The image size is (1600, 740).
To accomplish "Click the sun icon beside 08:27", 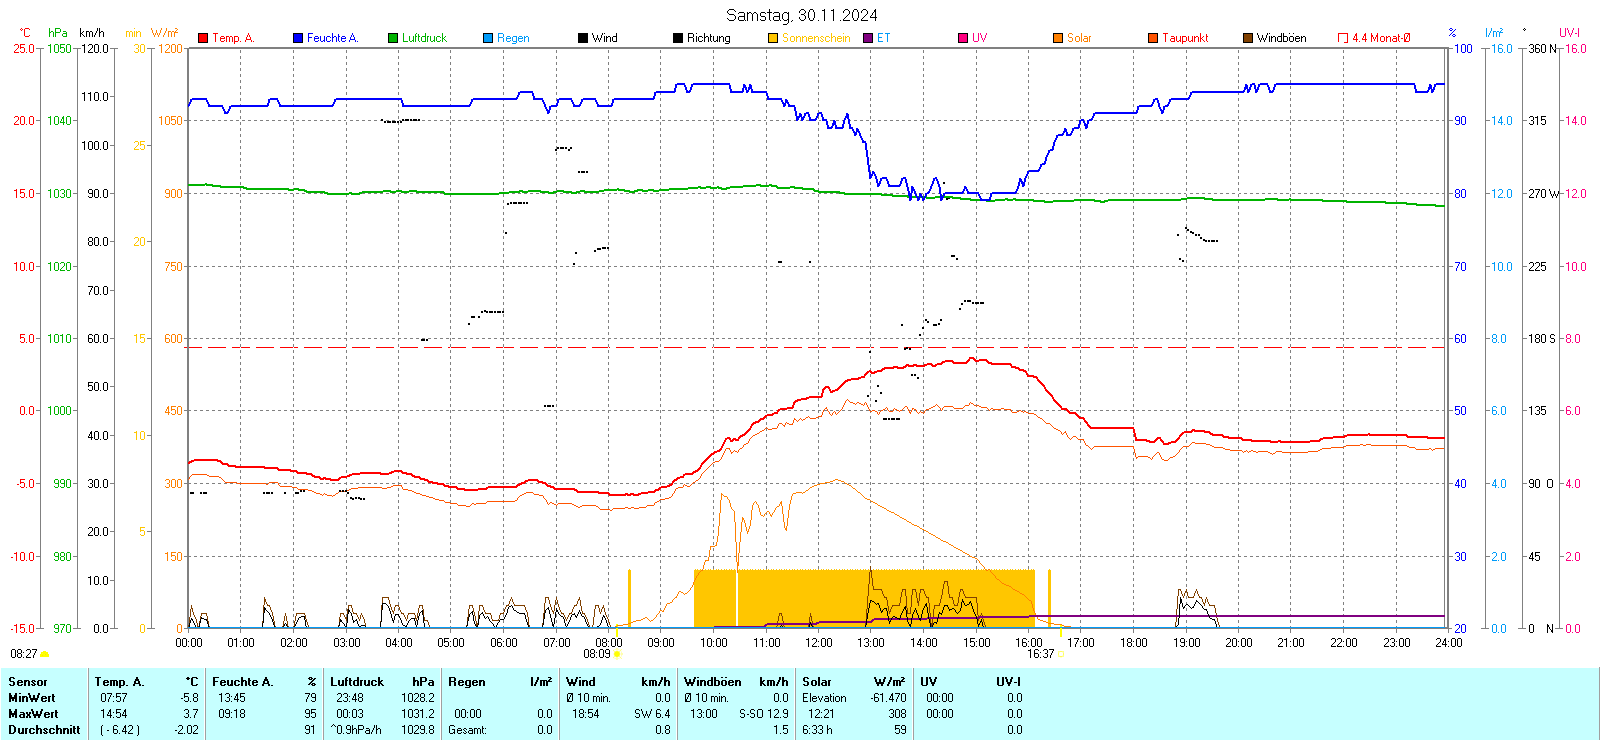I will 45,654.
